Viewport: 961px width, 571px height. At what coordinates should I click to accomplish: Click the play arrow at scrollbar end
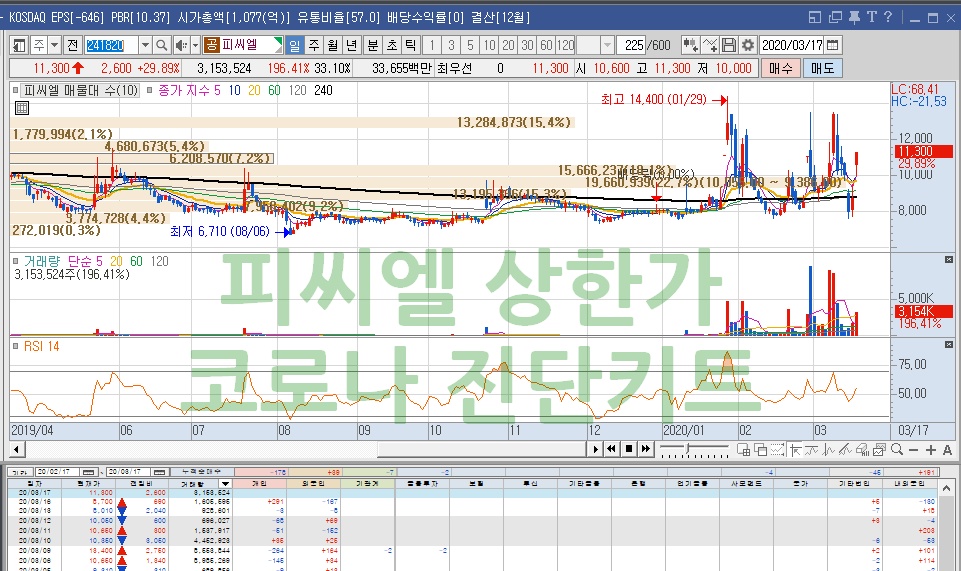[594, 450]
